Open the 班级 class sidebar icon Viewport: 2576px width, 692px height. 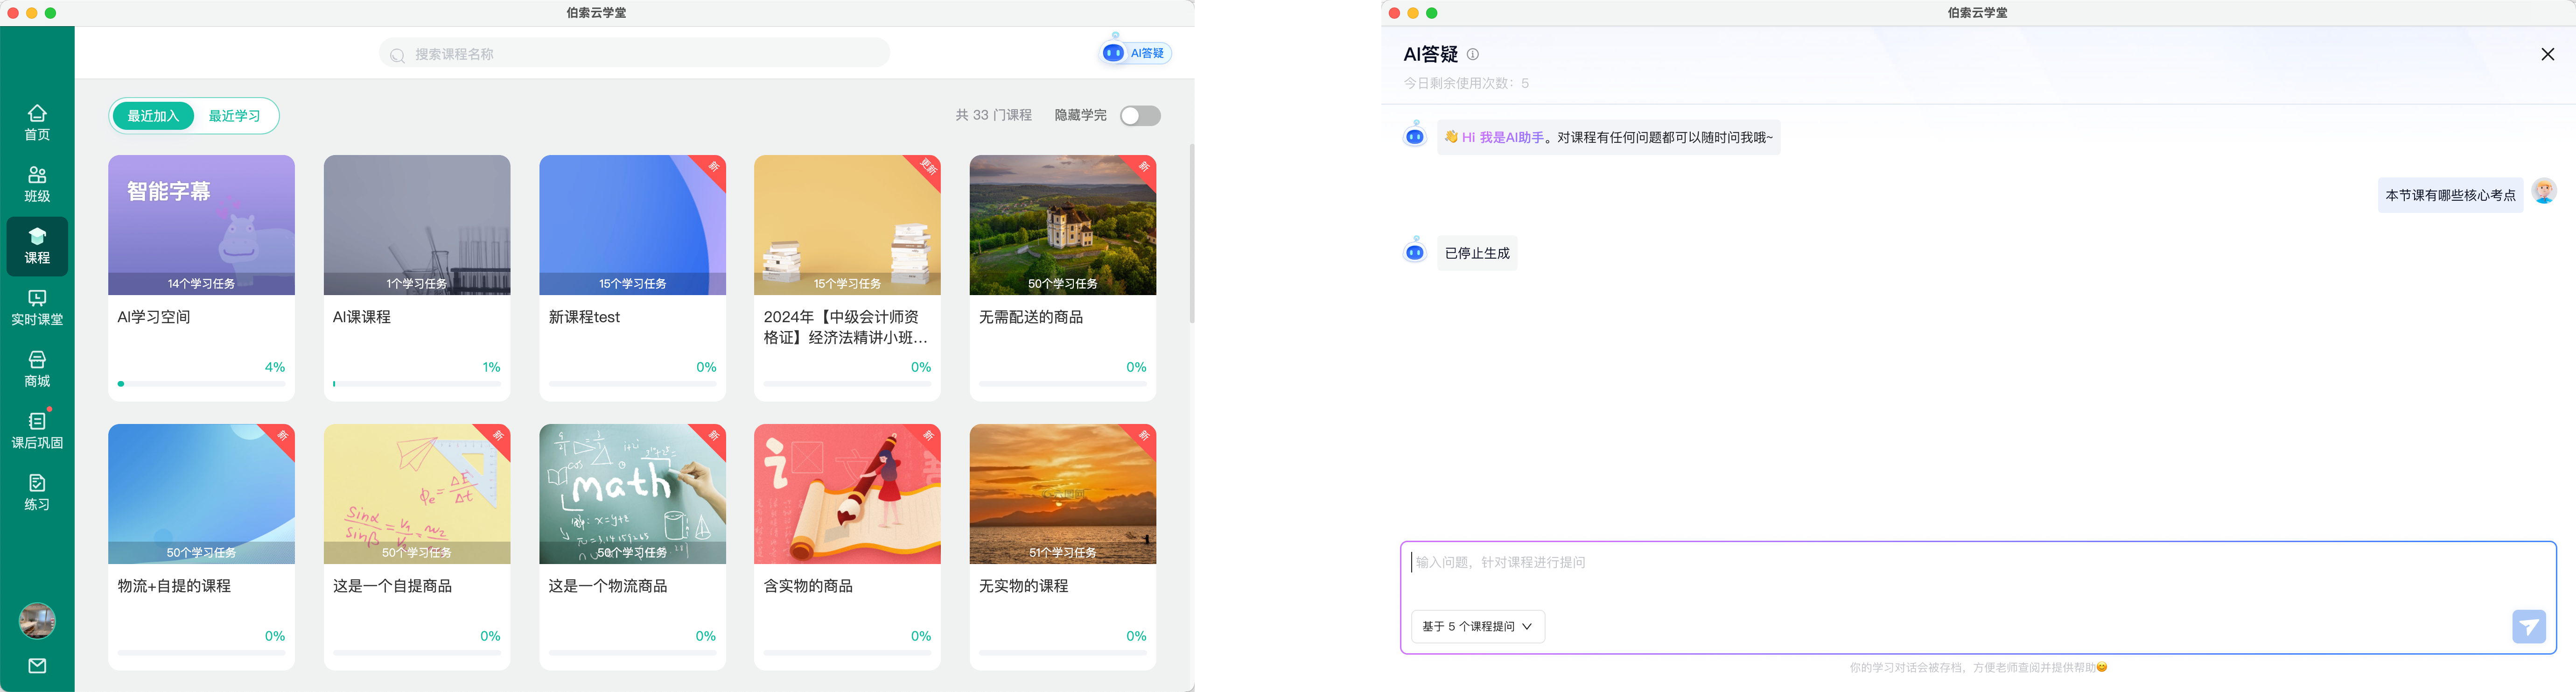(37, 184)
